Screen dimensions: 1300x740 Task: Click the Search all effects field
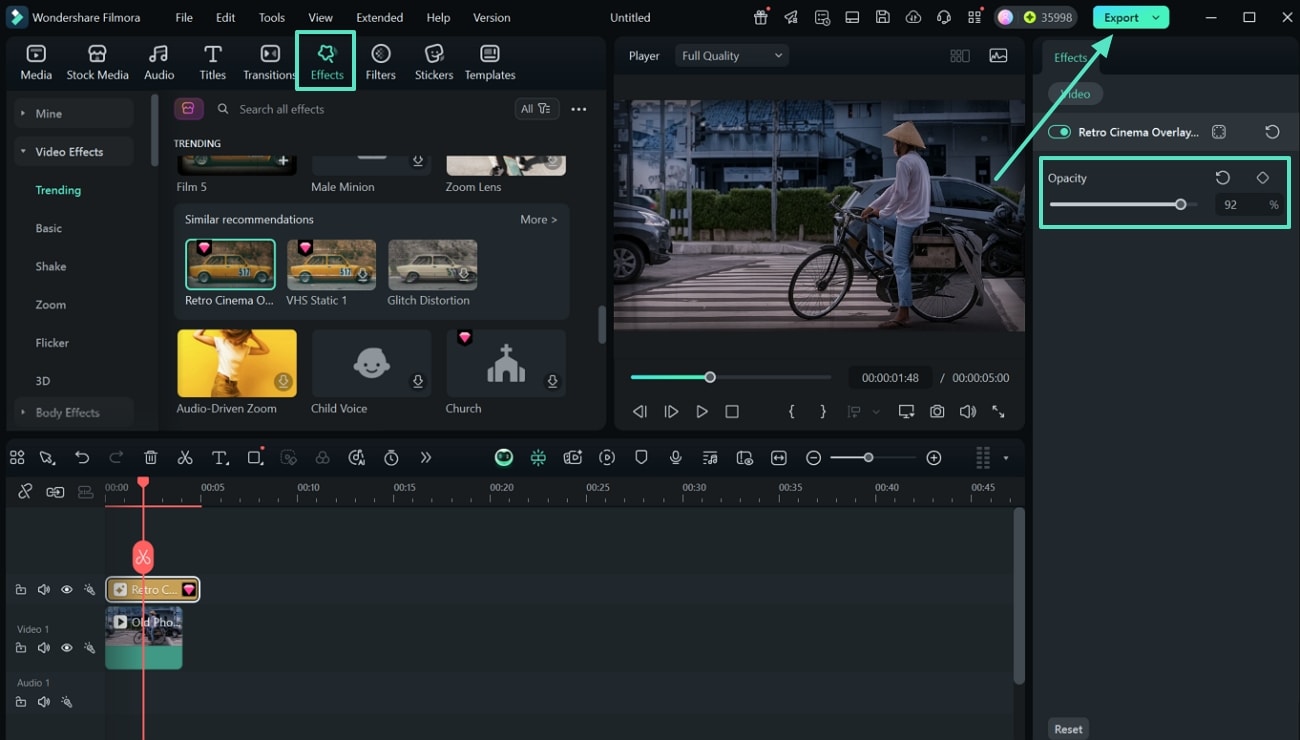coord(360,109)
